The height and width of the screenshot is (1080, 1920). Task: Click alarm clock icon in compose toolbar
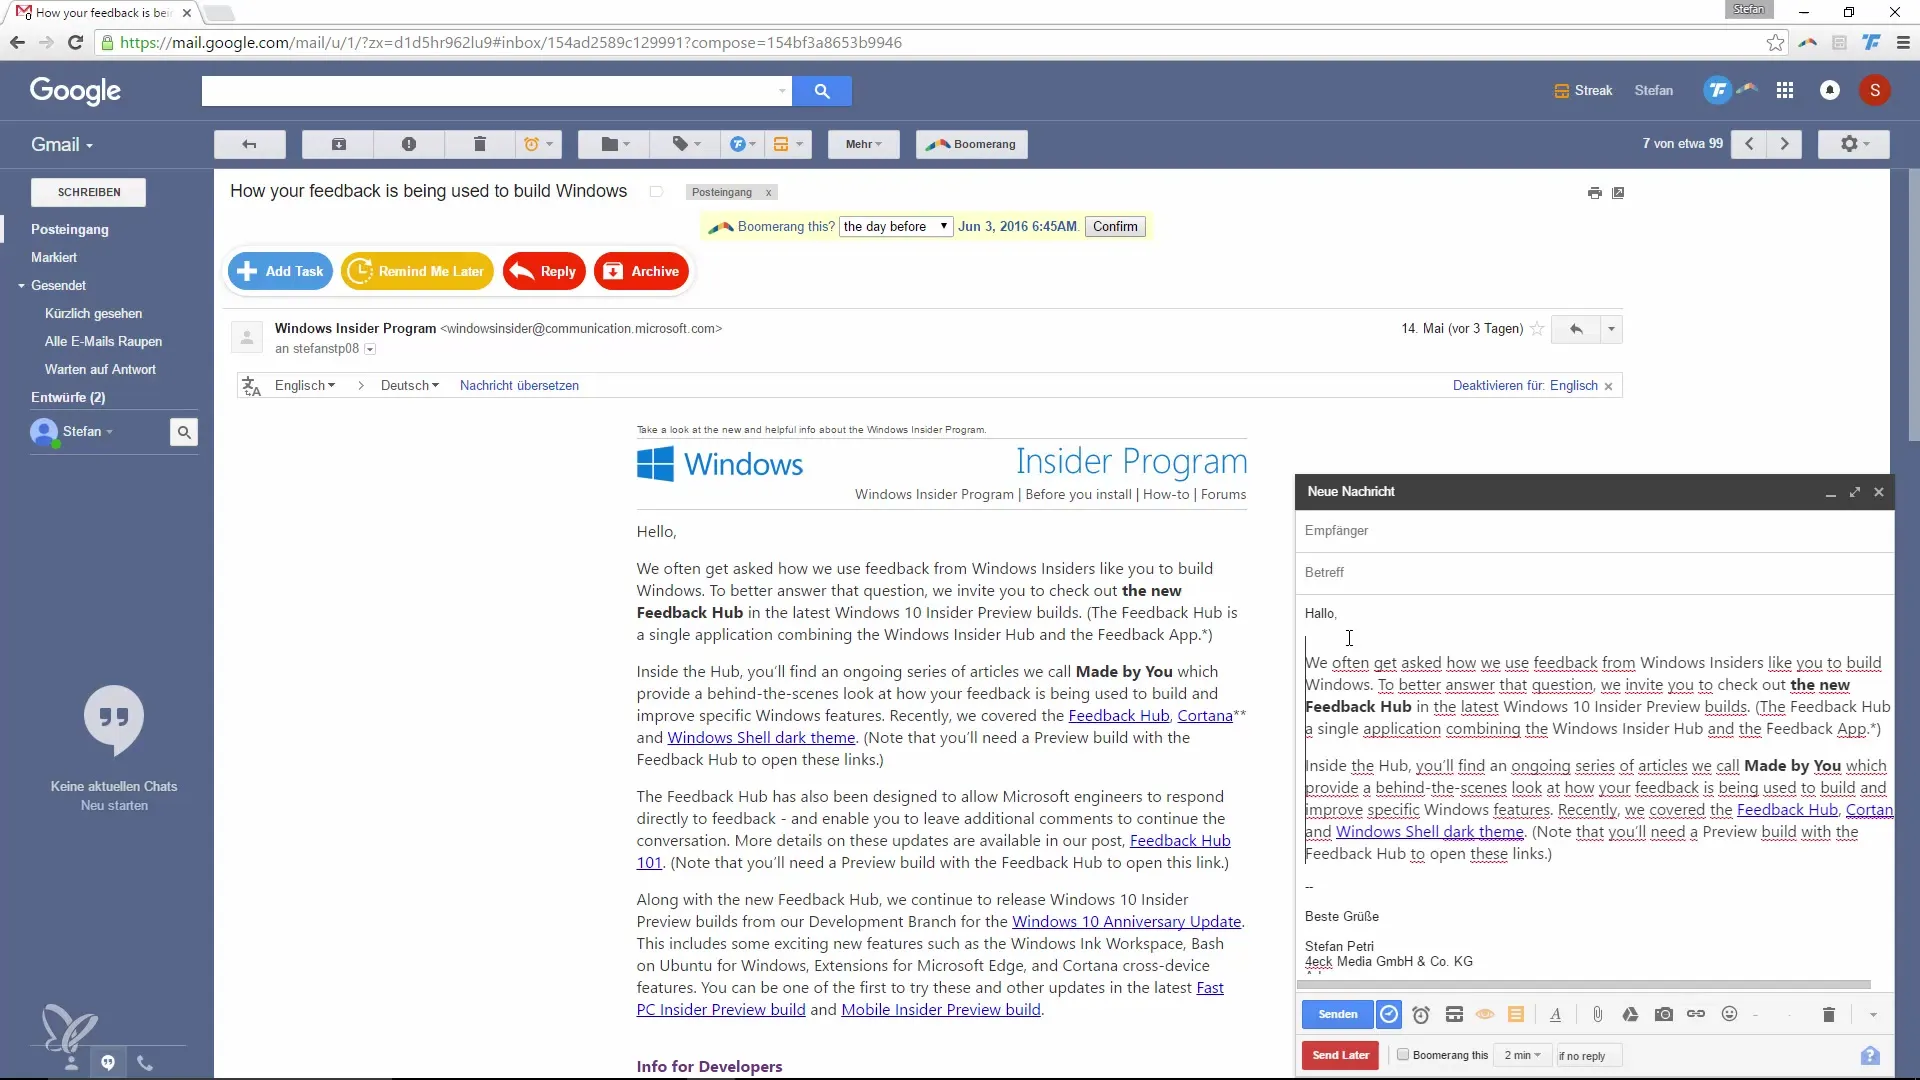1421,1014
